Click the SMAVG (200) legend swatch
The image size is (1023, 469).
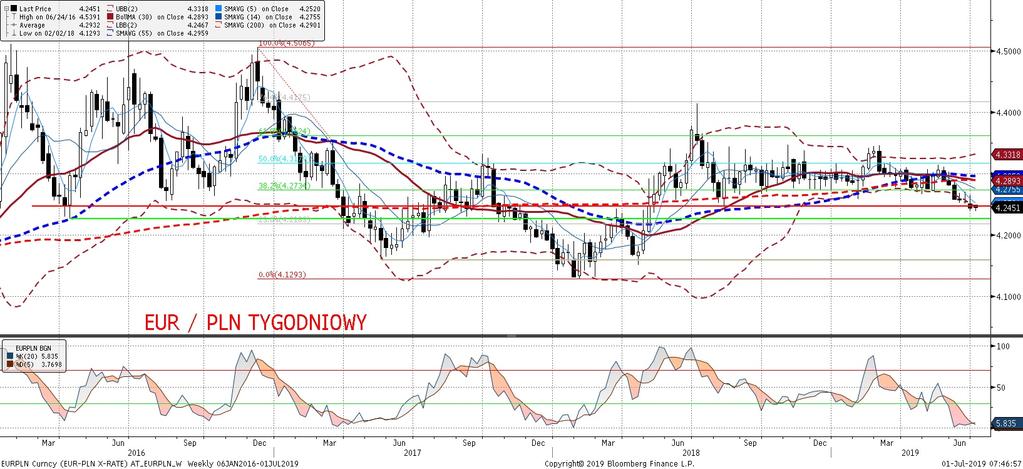(219, 25)
